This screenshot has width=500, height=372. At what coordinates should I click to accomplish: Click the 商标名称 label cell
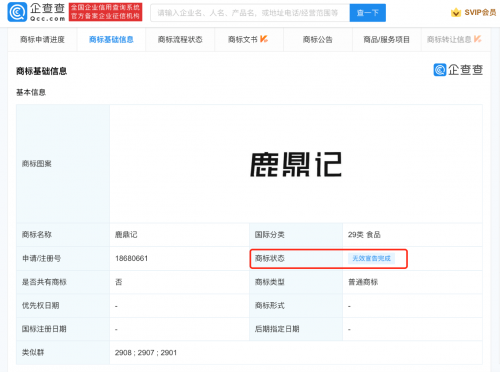pyautogui.click(x=63, y=235)
